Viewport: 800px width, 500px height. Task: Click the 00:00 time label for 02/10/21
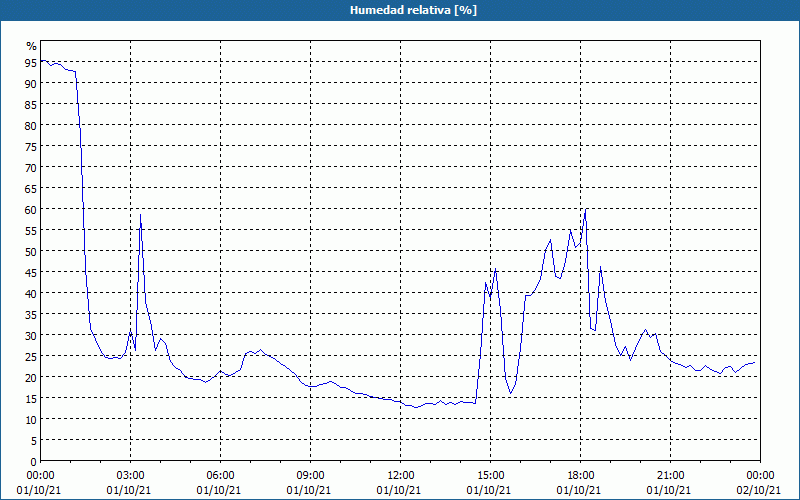point(760,476)
